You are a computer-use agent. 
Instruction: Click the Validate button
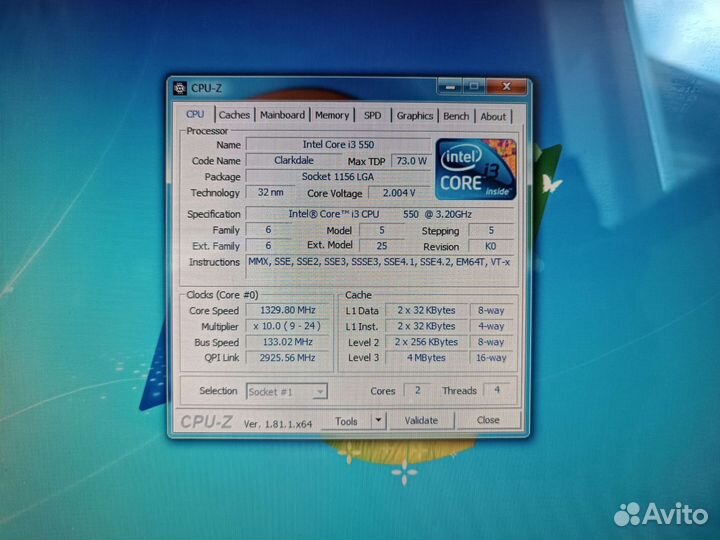coord(421,420)
